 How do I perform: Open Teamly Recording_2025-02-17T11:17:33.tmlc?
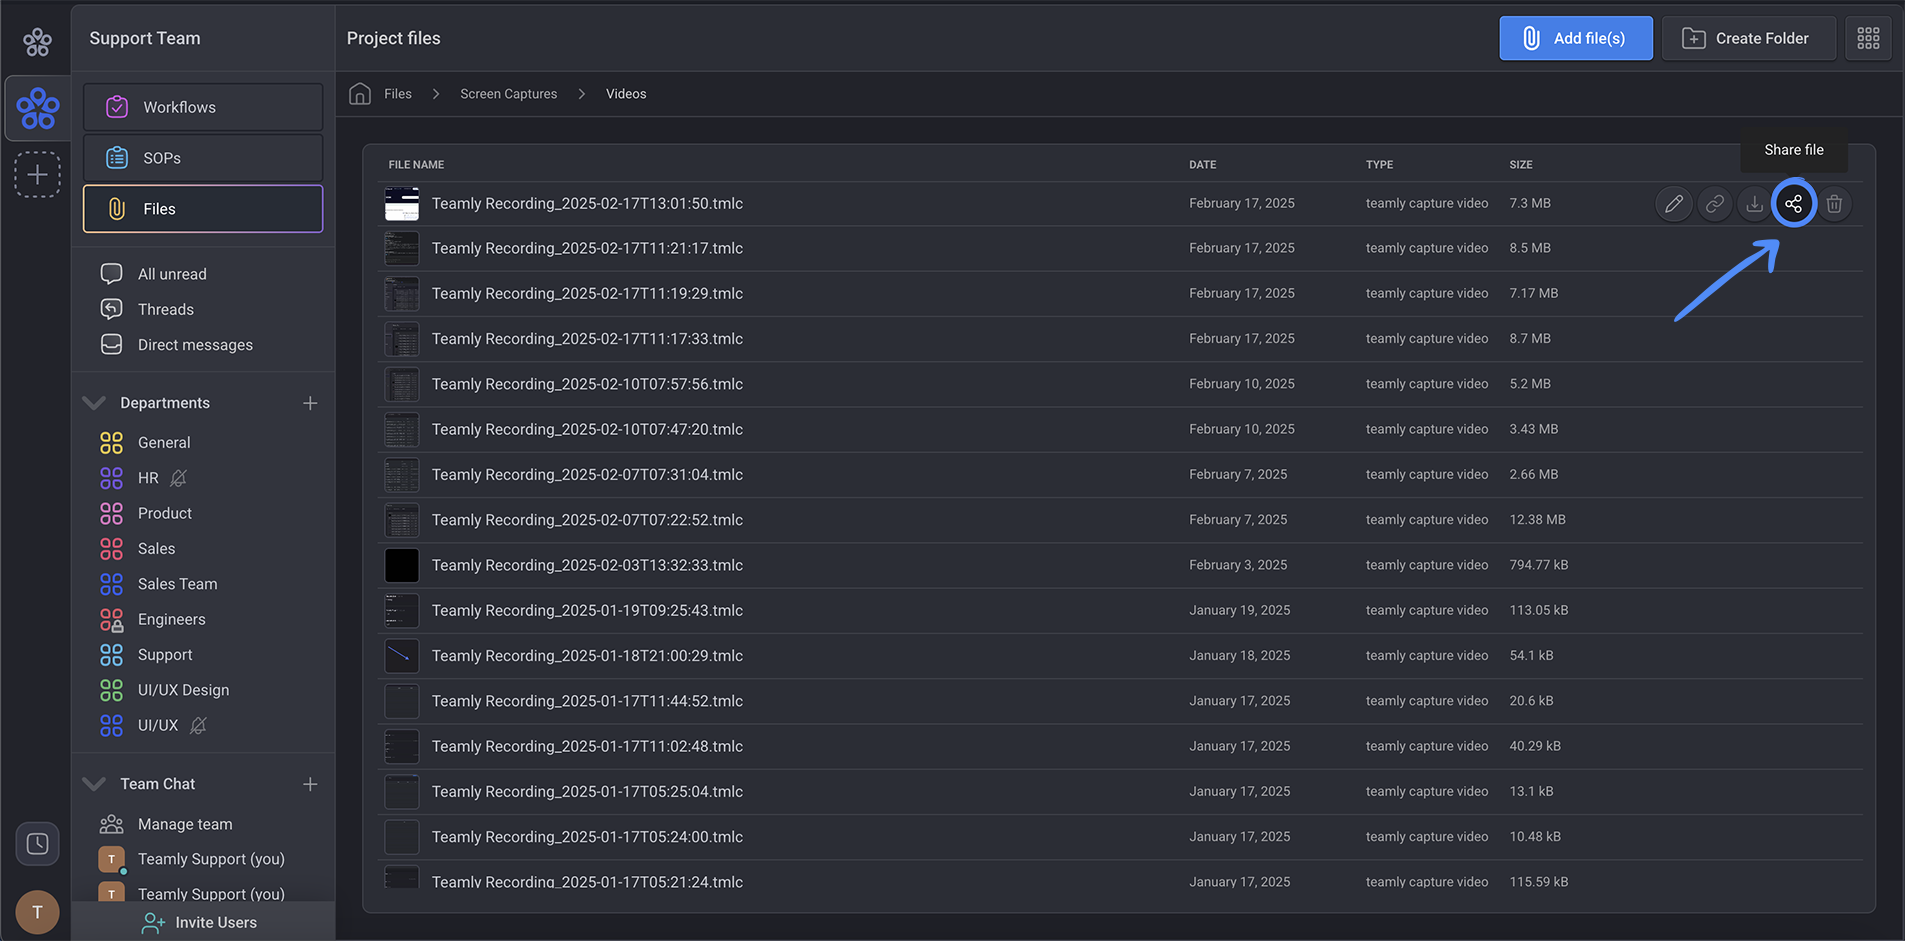(x=587, y=339)
